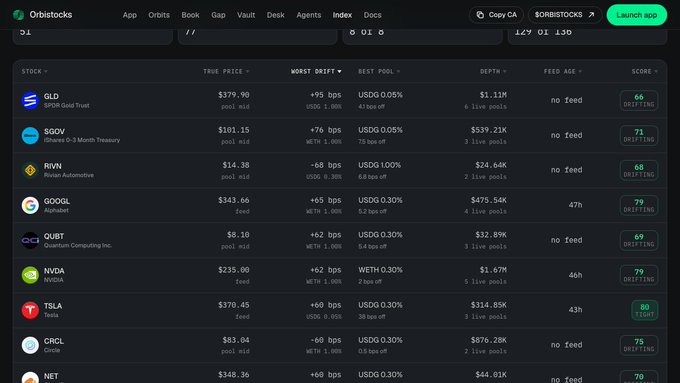The height and width of the screenshot is (383, 680).
Task: Click CRCL depth $876.28K
Action: (489, 340)
